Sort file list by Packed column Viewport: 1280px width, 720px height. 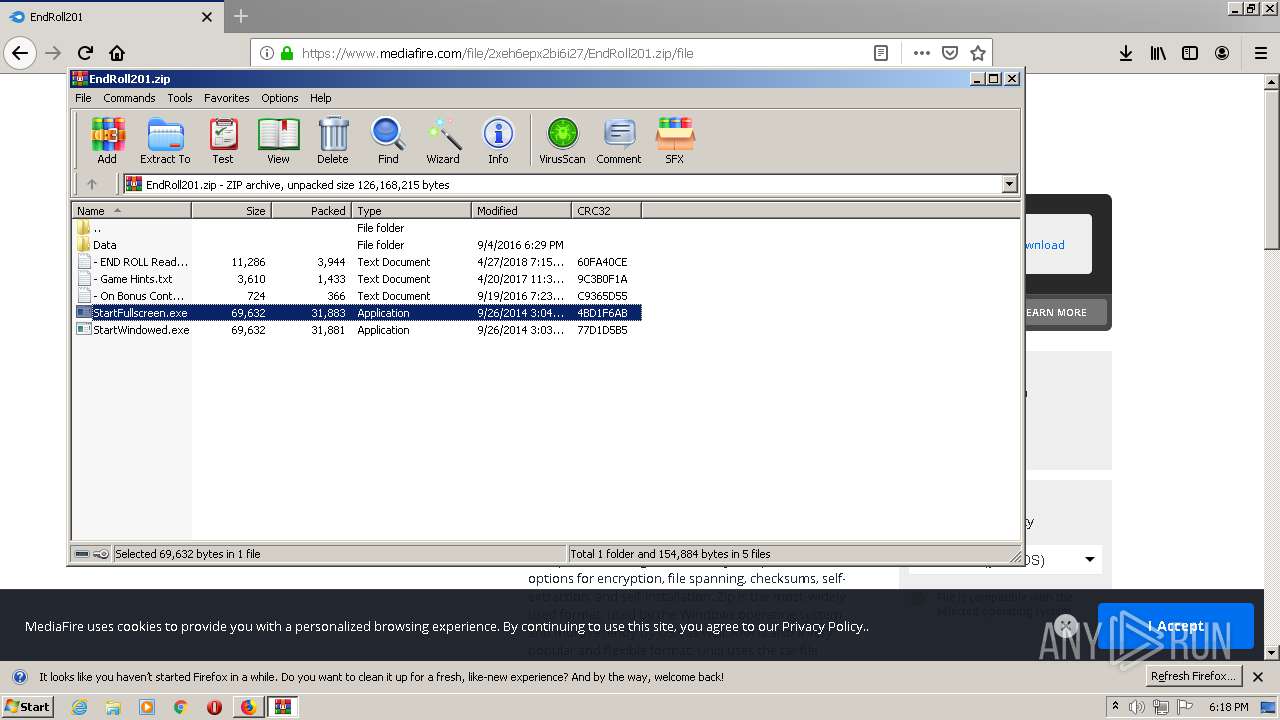[311, 211]
